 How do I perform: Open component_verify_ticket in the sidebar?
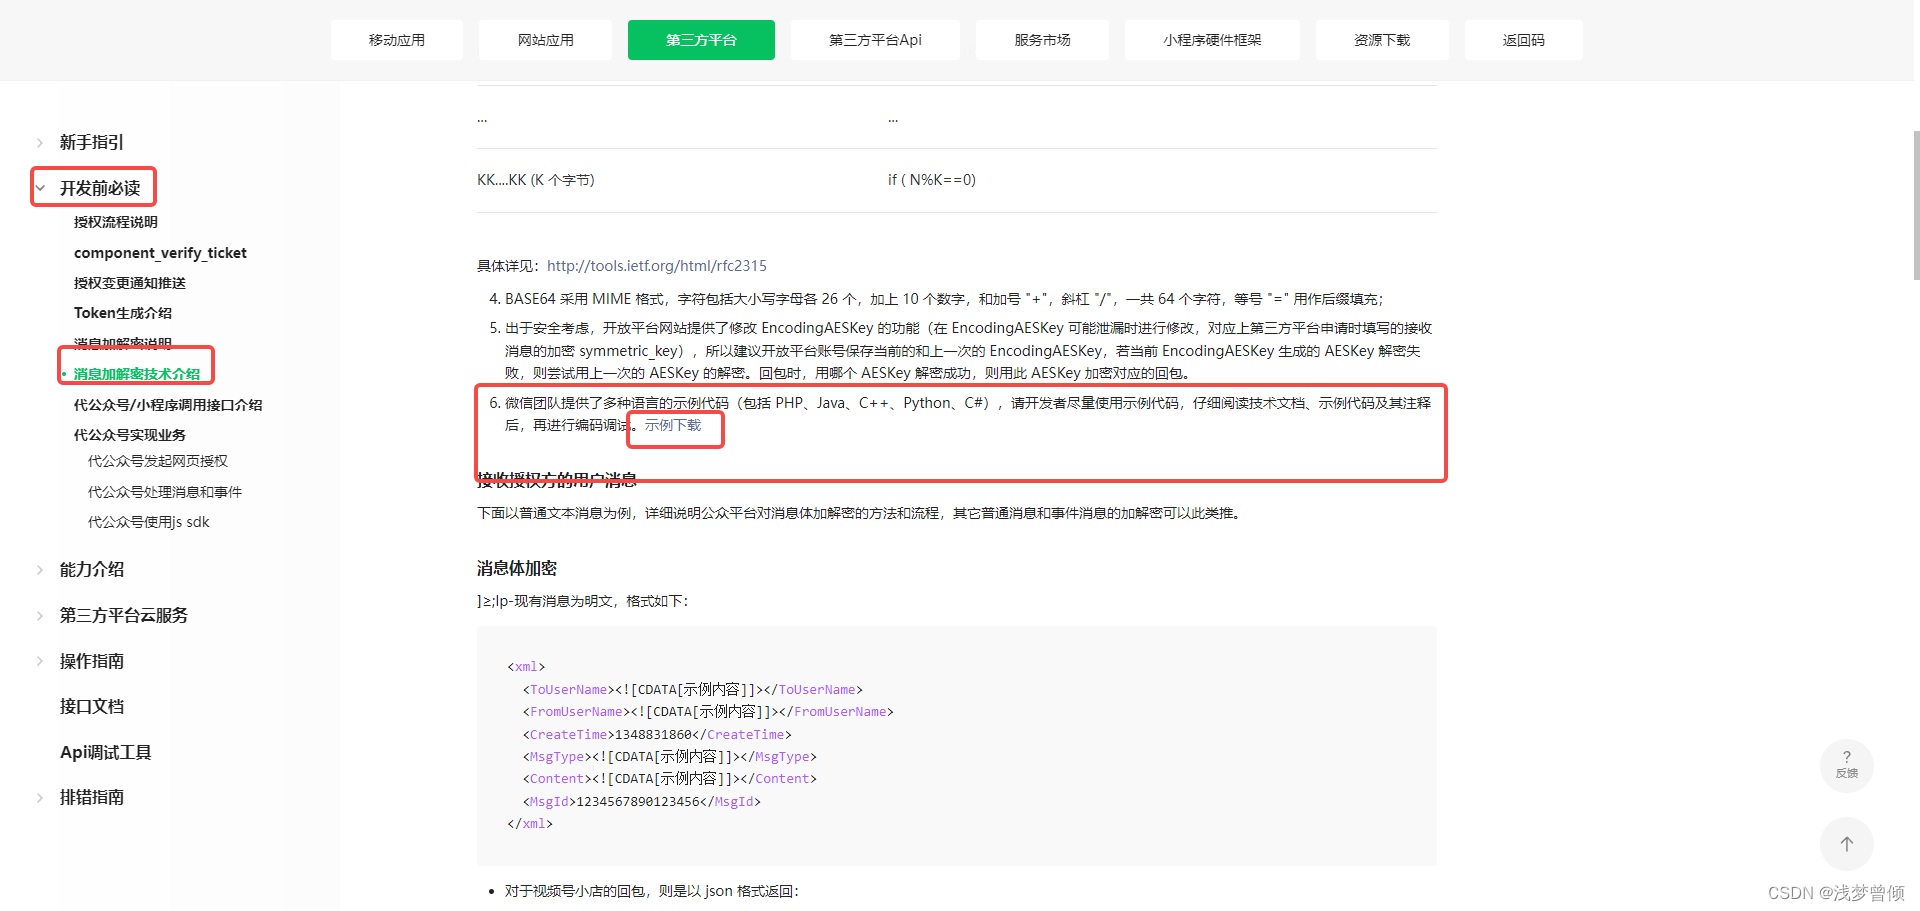point(160,253)
